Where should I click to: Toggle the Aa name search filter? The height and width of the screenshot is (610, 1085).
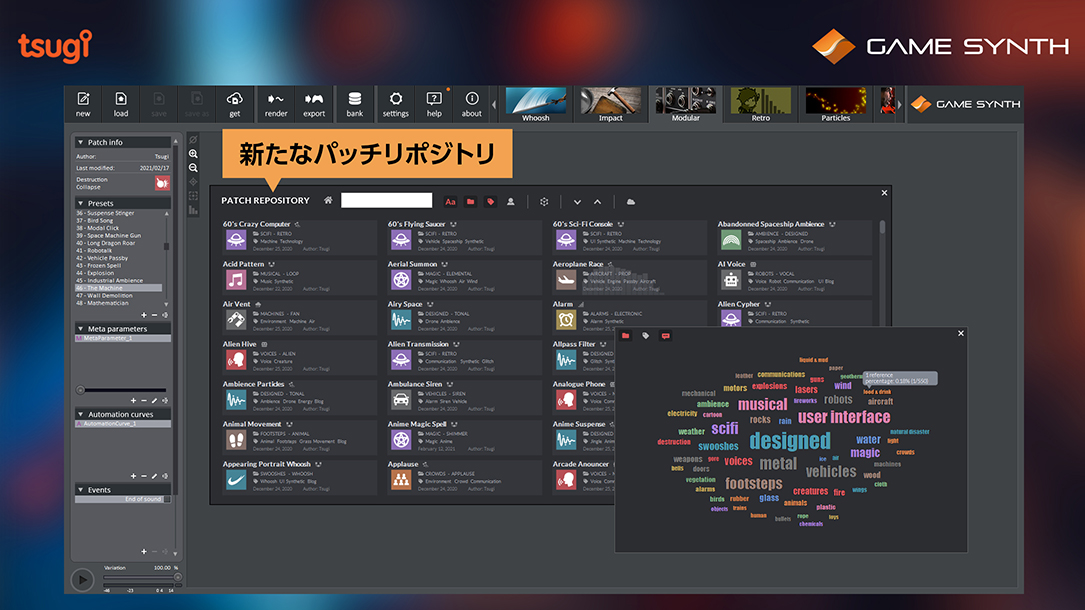450,201
